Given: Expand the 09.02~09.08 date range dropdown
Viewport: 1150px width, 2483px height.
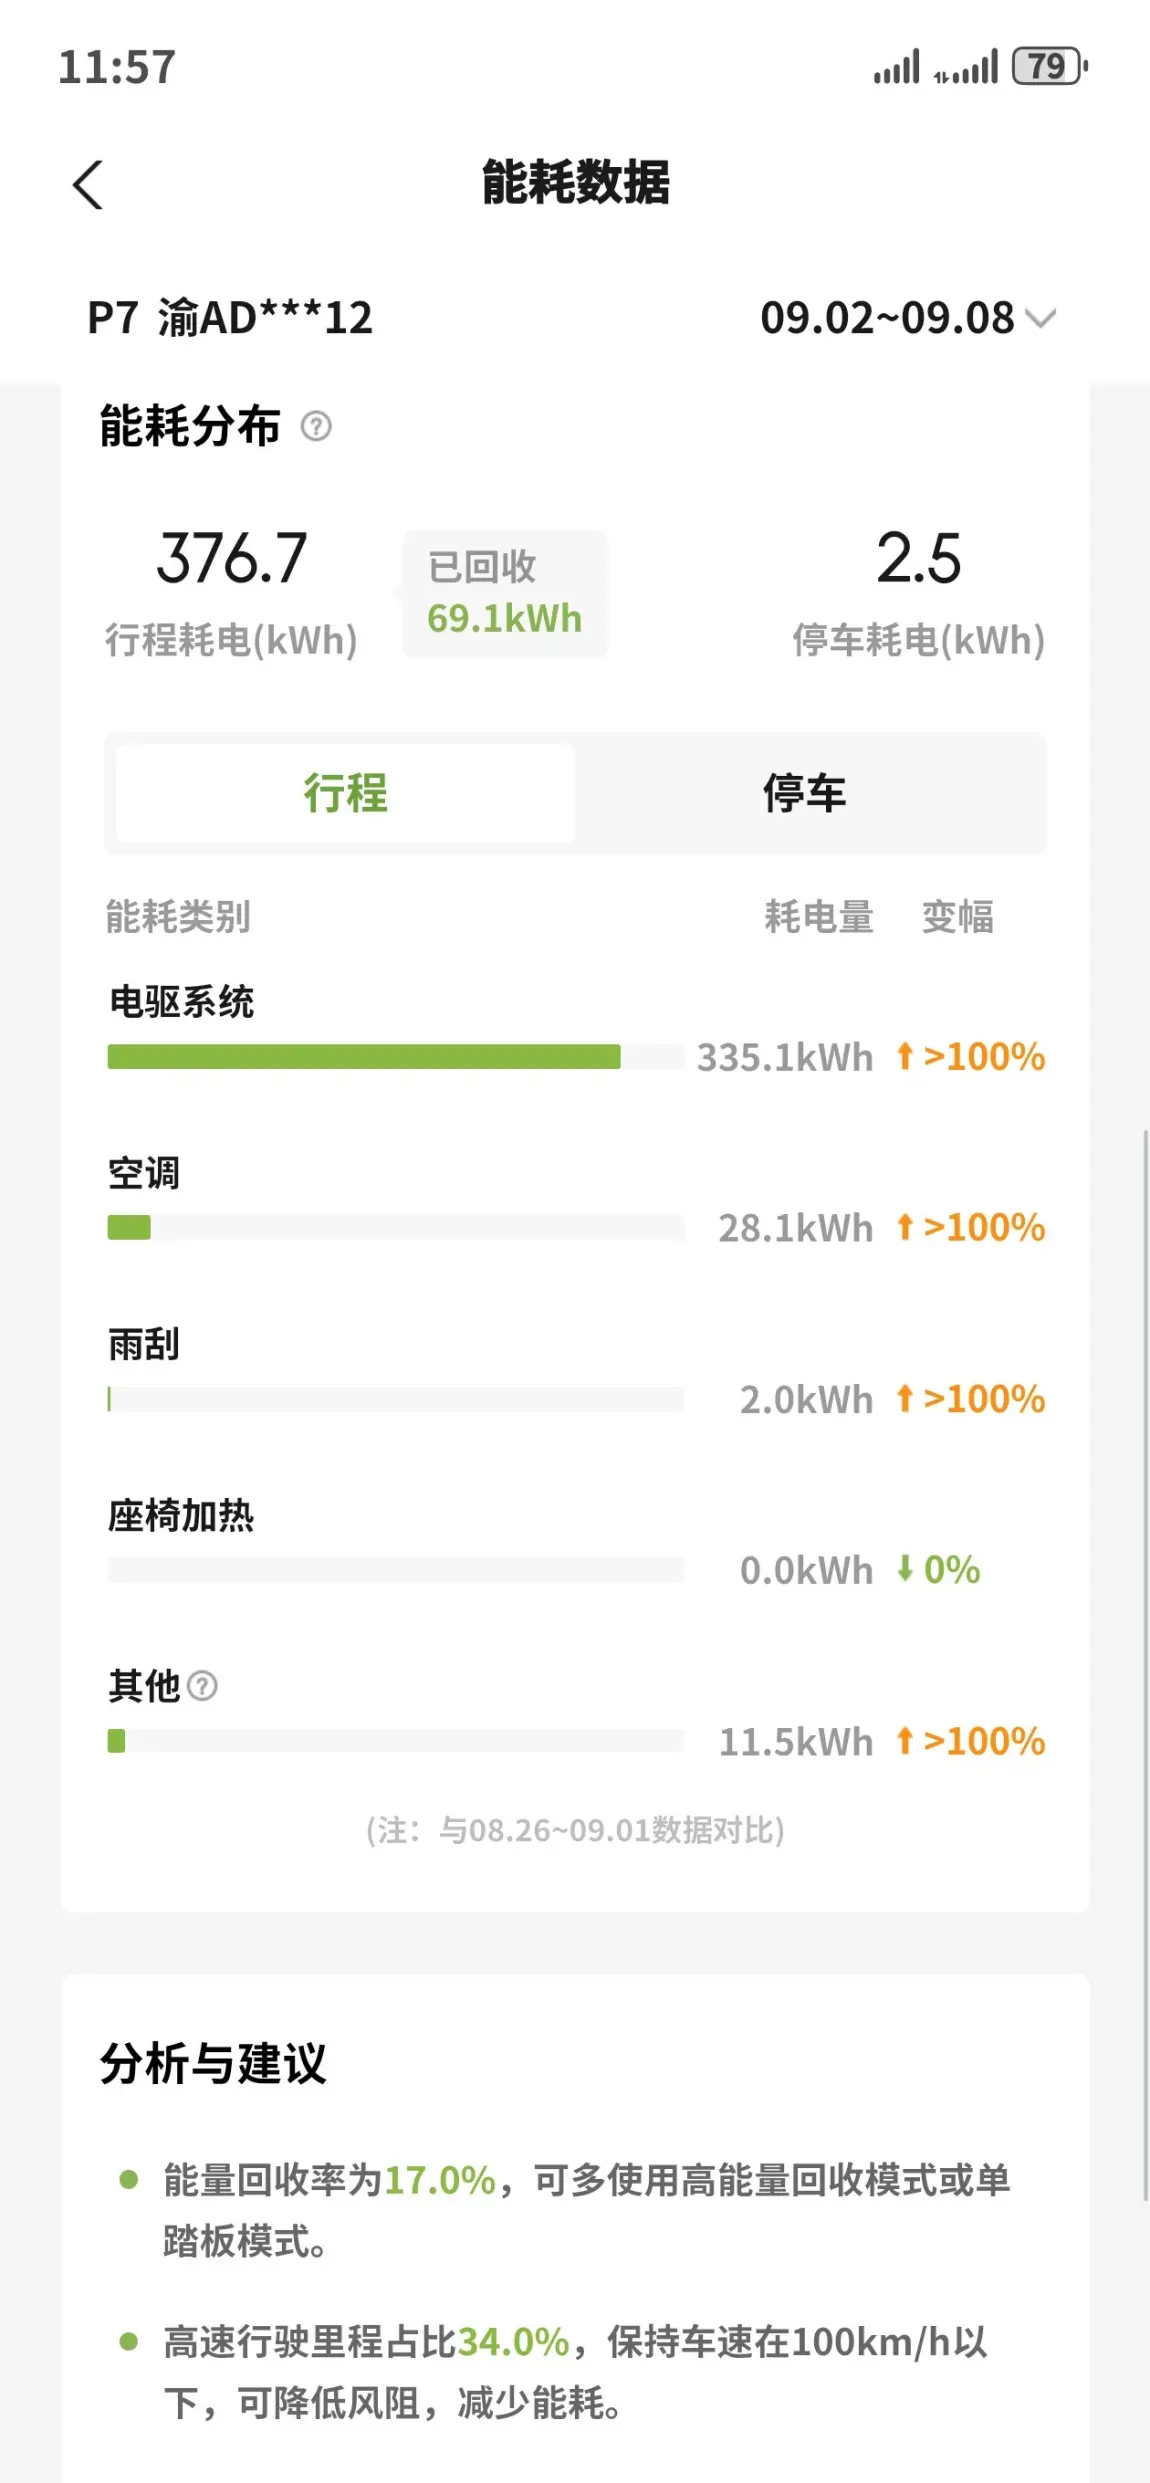Looking at the screenshot, I should pos(907,319).
